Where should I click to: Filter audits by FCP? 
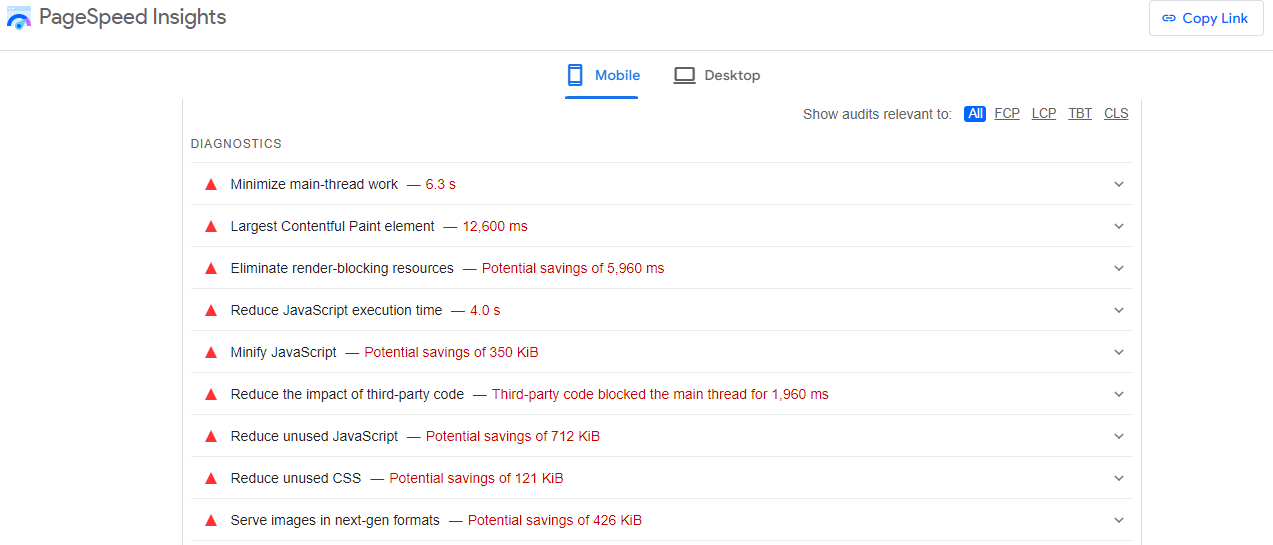pyautogui.click(x=1007, y=114)
